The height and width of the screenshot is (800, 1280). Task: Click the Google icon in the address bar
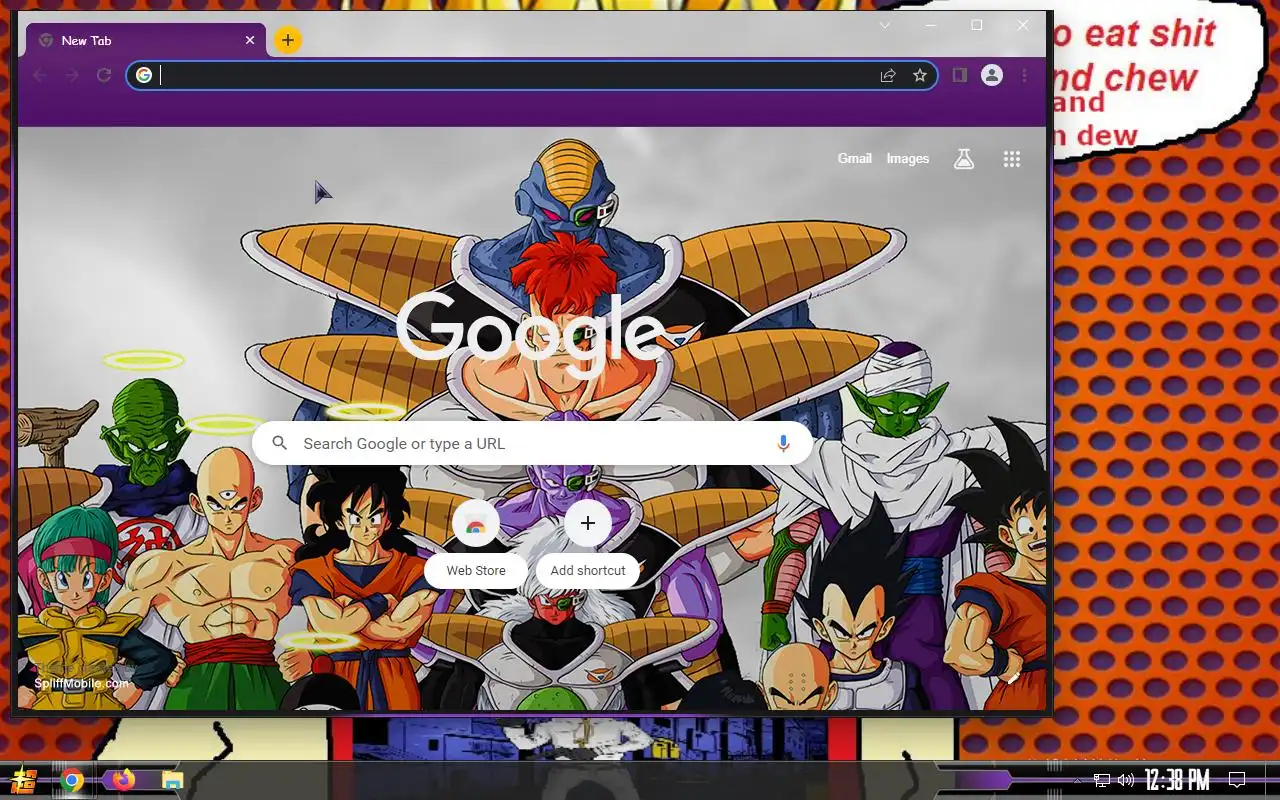tap(144, 75)
